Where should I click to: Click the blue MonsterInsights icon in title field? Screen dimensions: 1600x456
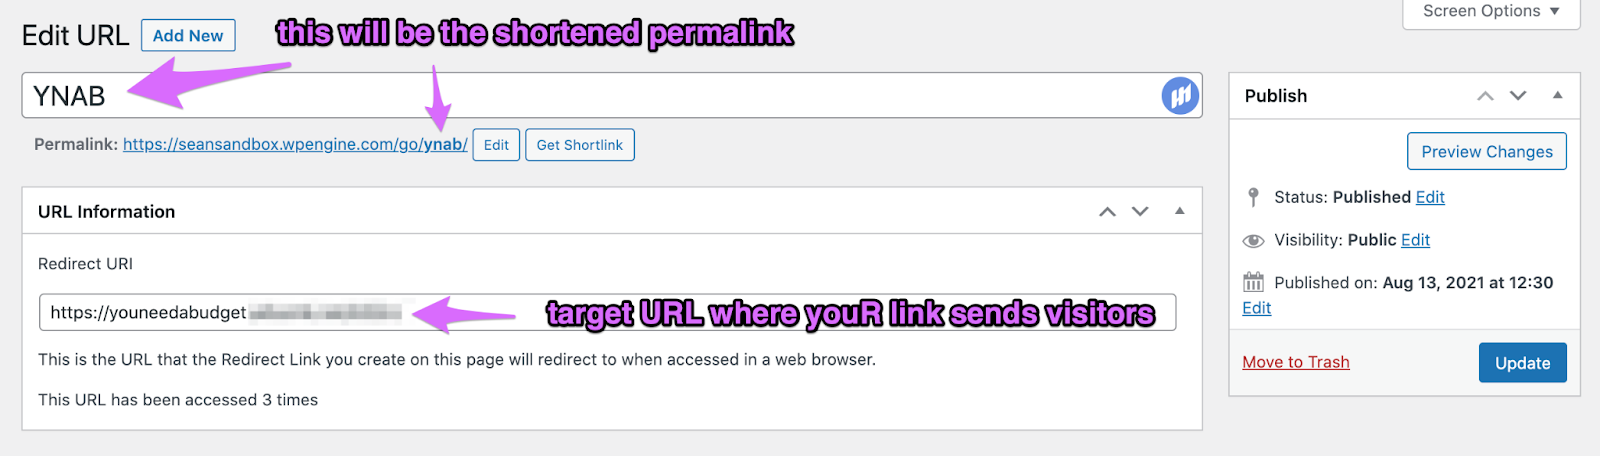(1180, 96)
